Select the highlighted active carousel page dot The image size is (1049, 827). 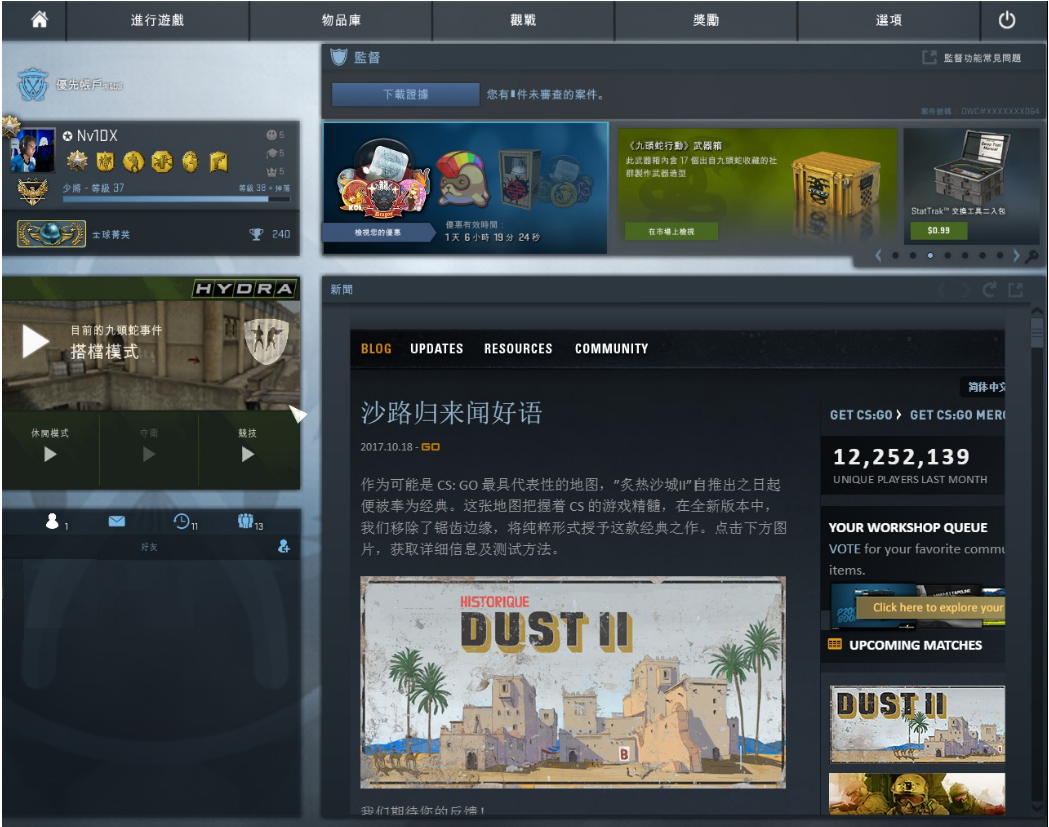930,256
